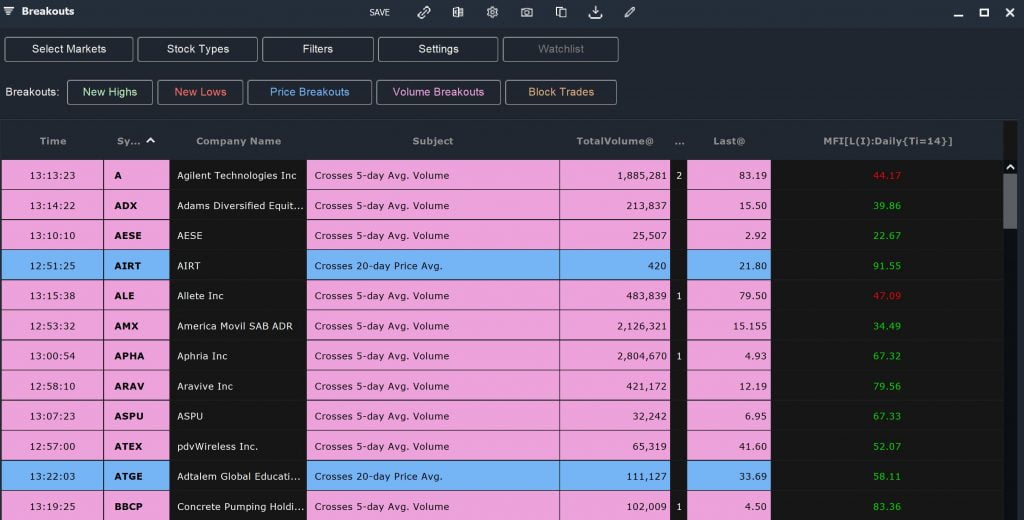Click the download export icon
The height and width of the screenshot is (520, 1024).
click(x=595, y=12)
